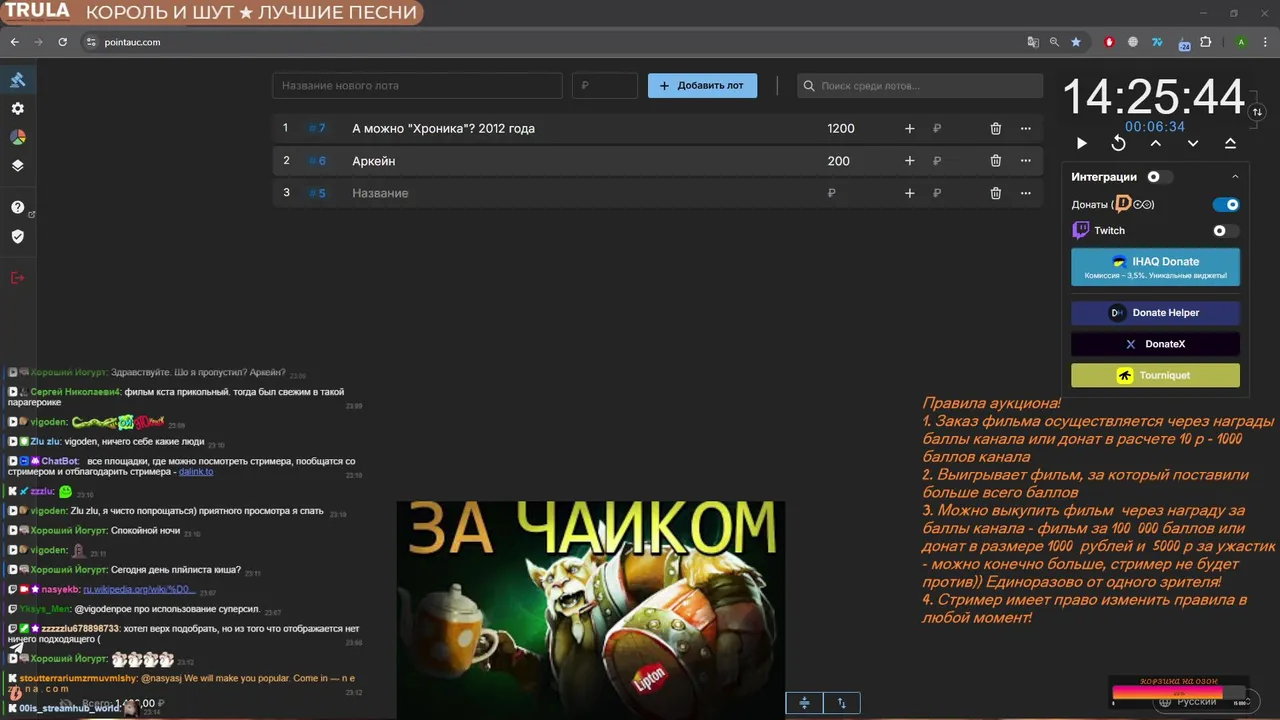This screenshot has width=1280, height=720.
Task: Toggle the Интеграции master switch
Action: click(1159, 177)
